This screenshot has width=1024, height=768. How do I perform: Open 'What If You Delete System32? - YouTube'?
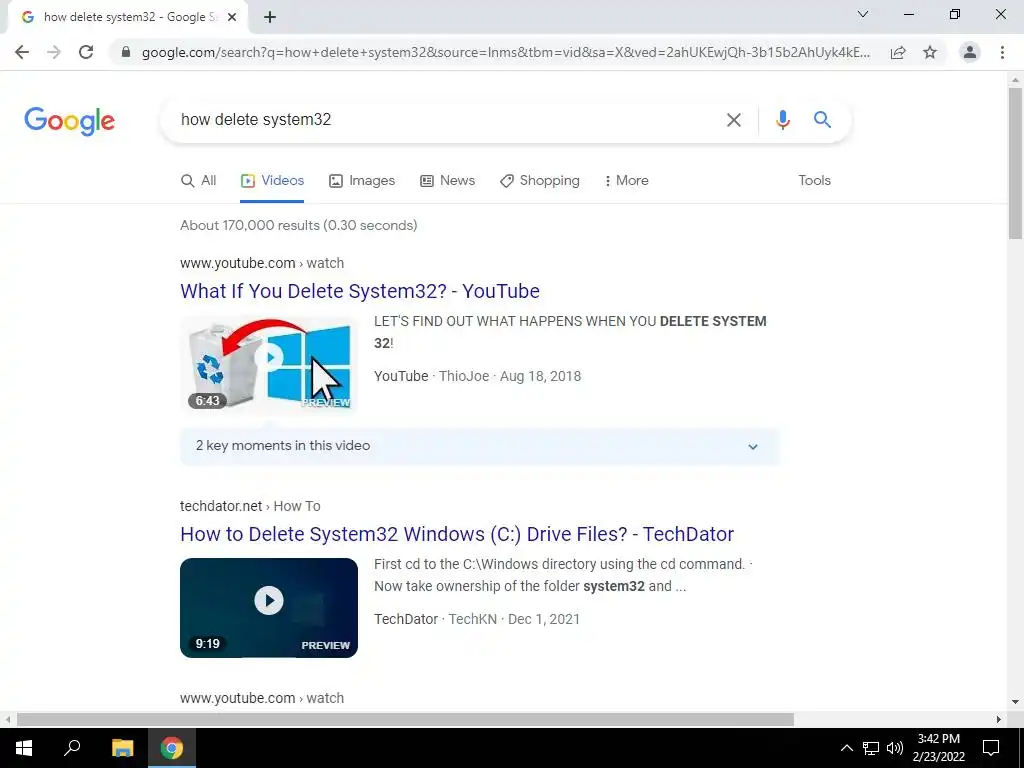(360, 291)
